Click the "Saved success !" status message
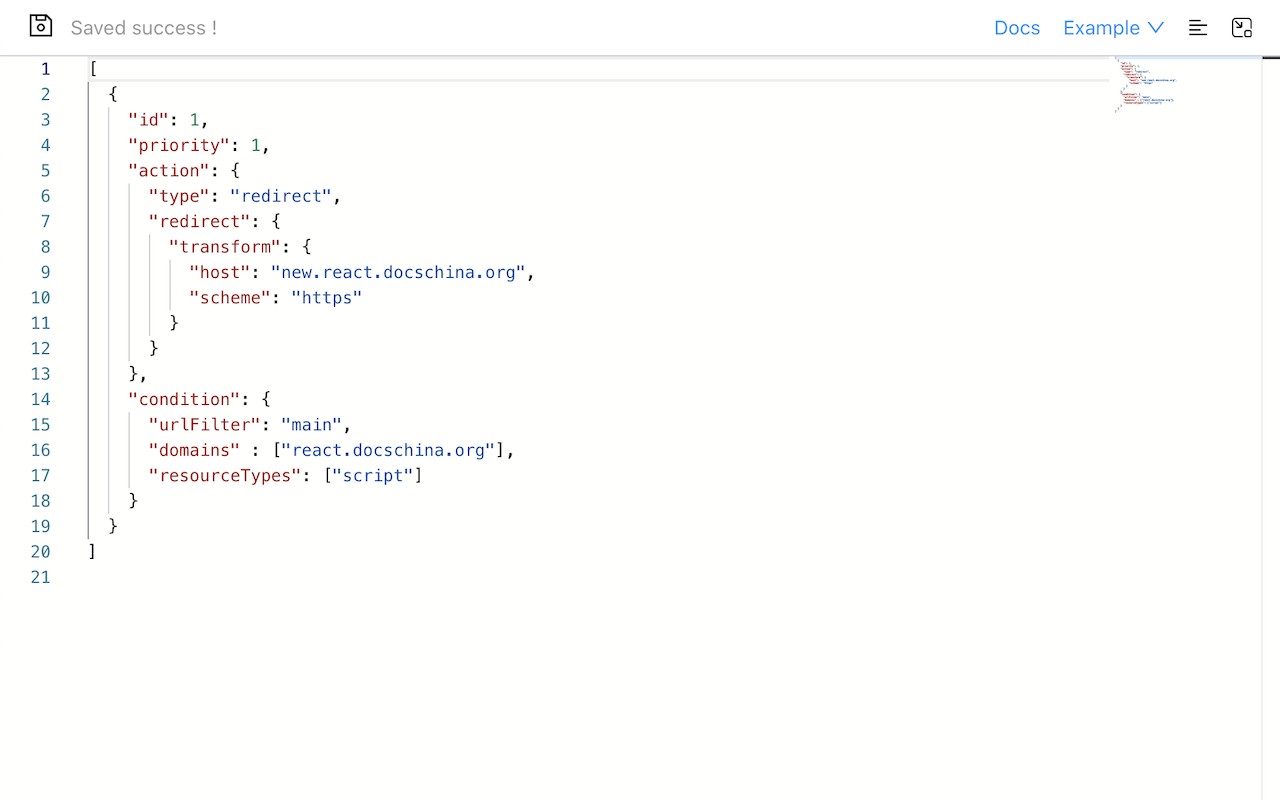The width and height of the screenshot is (1280, 800). [144, 28]
